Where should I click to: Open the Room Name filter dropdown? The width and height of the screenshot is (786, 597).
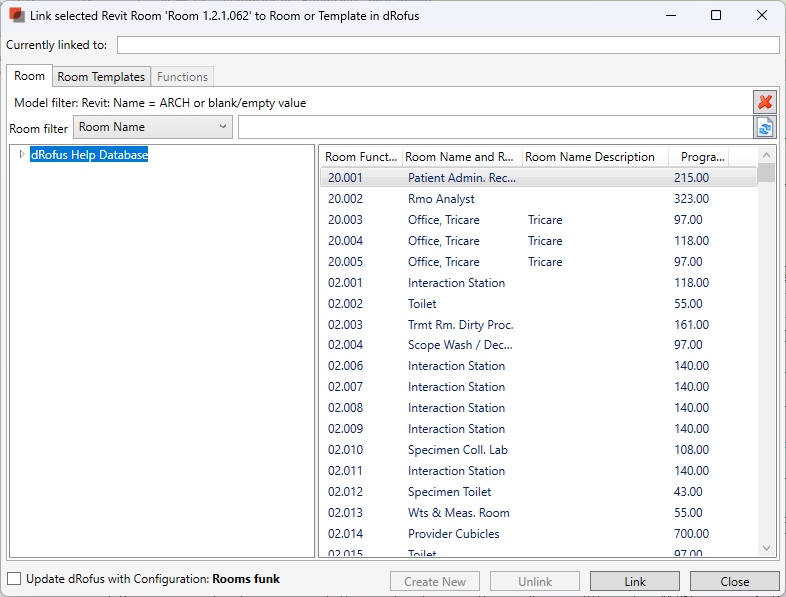tap(153, 127)
